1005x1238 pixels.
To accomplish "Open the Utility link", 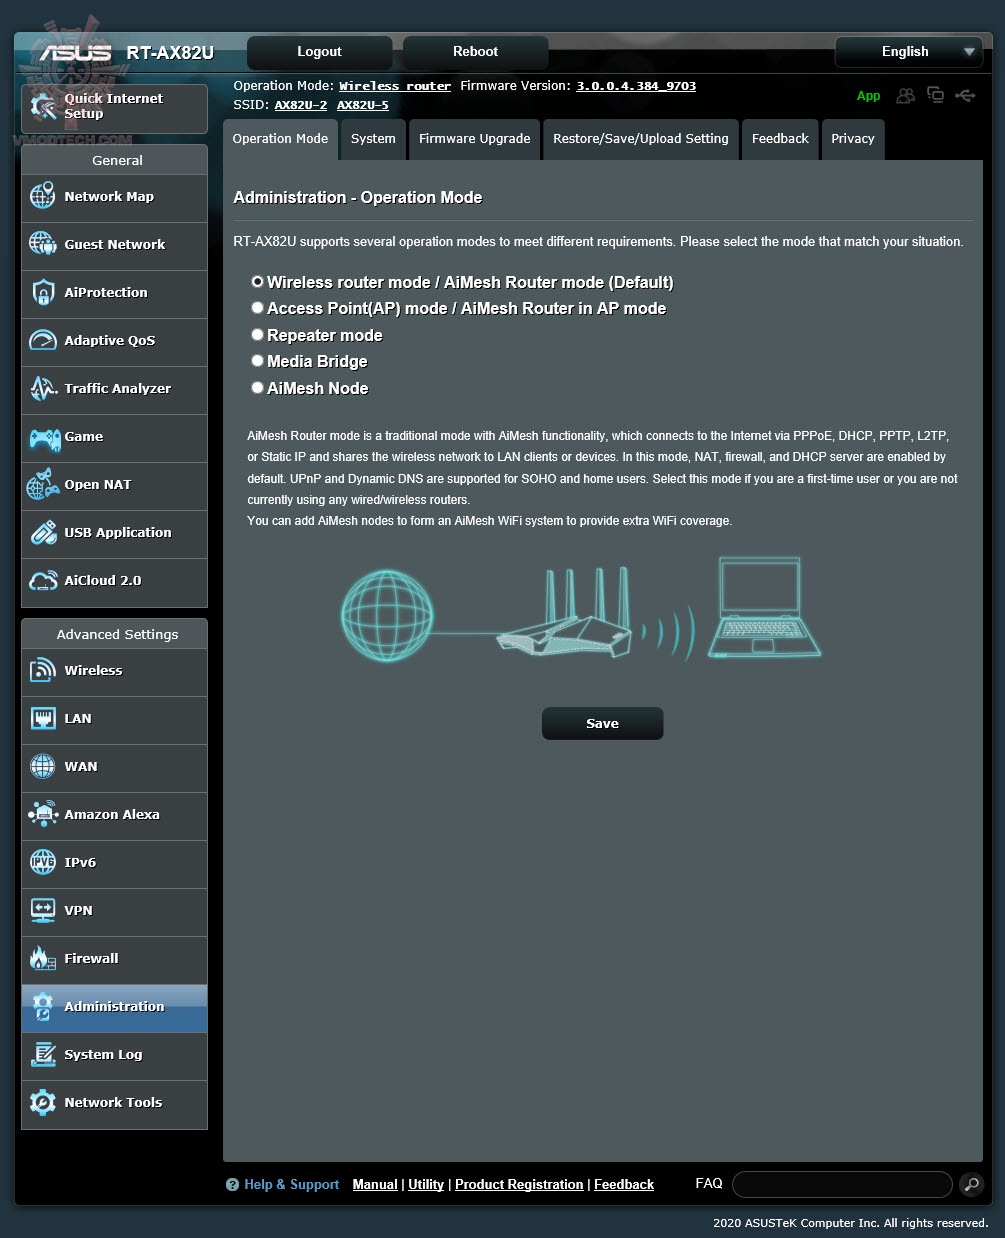I will pyautogui.click(x=426, y=1184).
